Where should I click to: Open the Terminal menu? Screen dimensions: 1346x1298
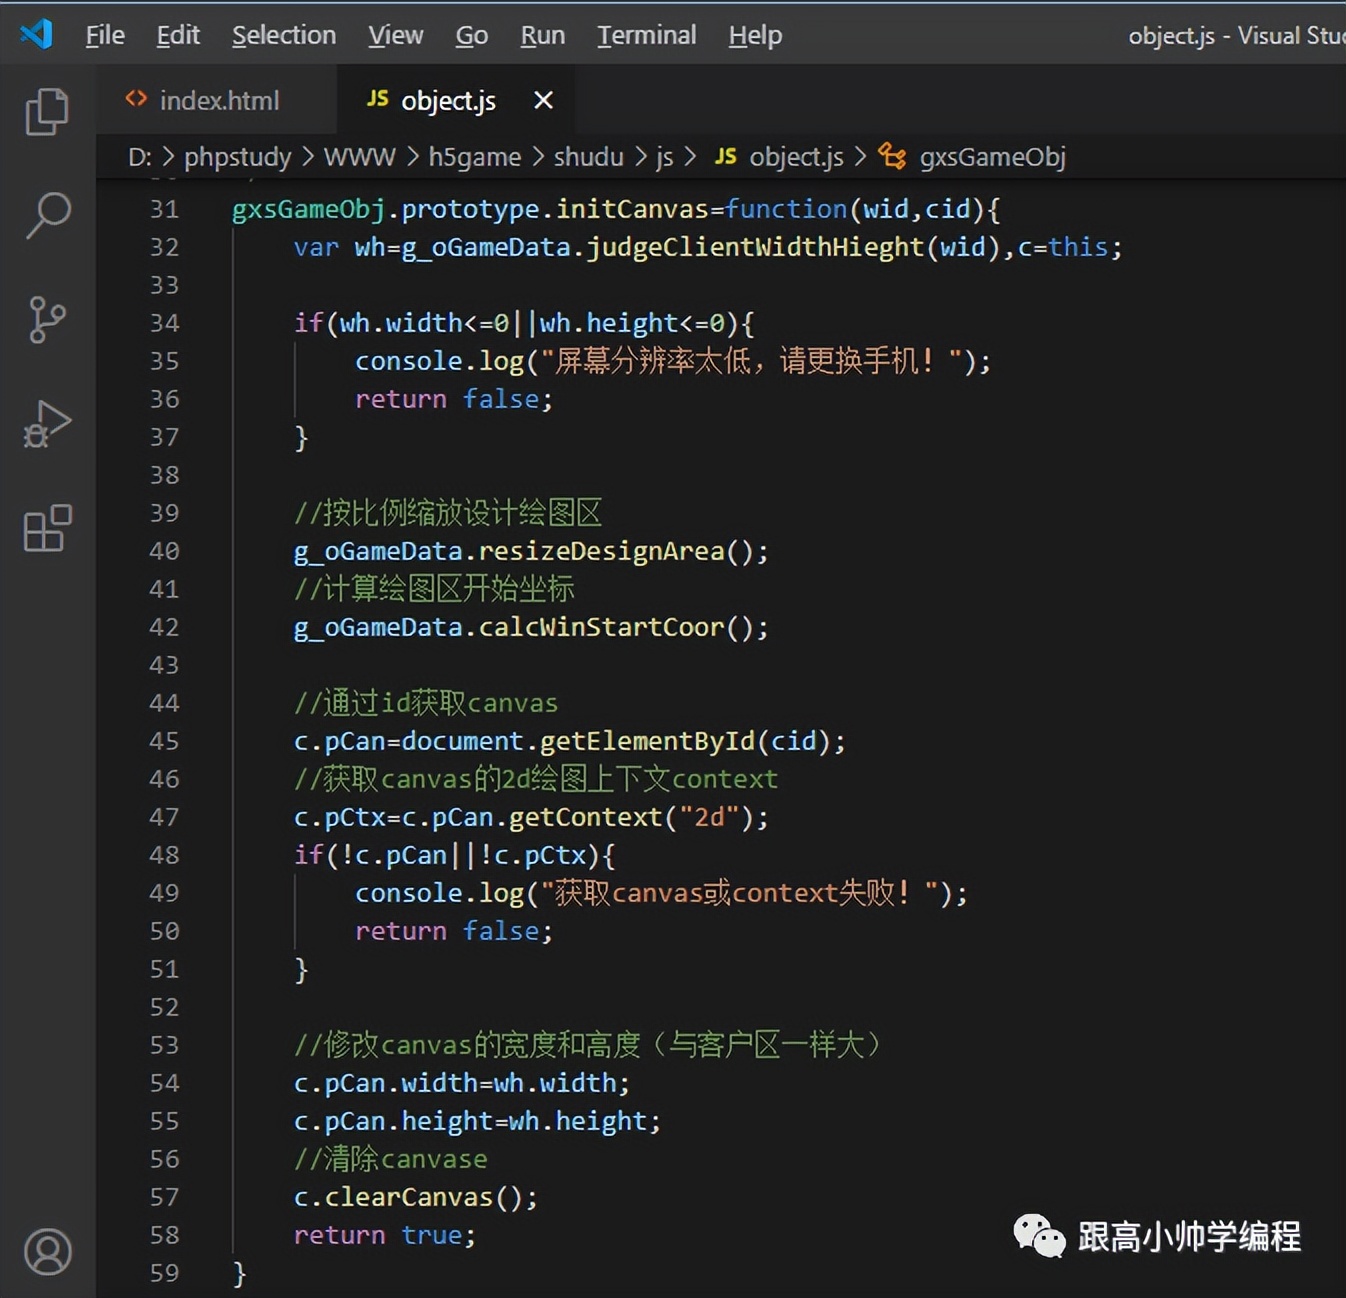point(647,35)
